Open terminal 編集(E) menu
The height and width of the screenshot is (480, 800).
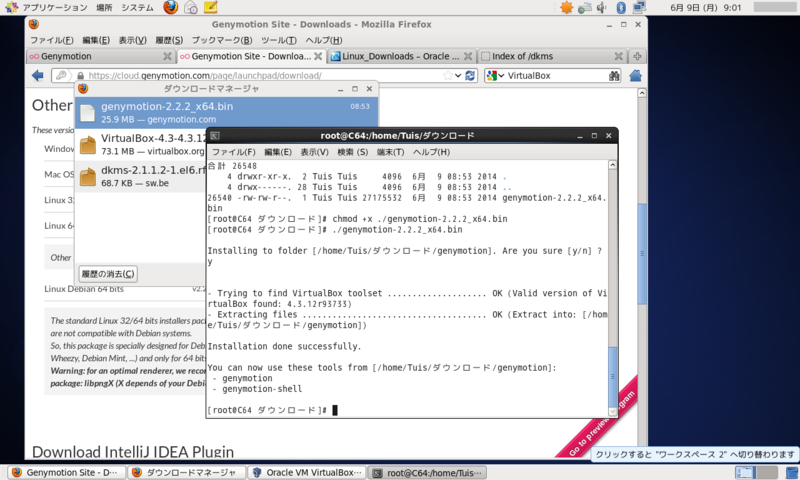click(278, 152)
